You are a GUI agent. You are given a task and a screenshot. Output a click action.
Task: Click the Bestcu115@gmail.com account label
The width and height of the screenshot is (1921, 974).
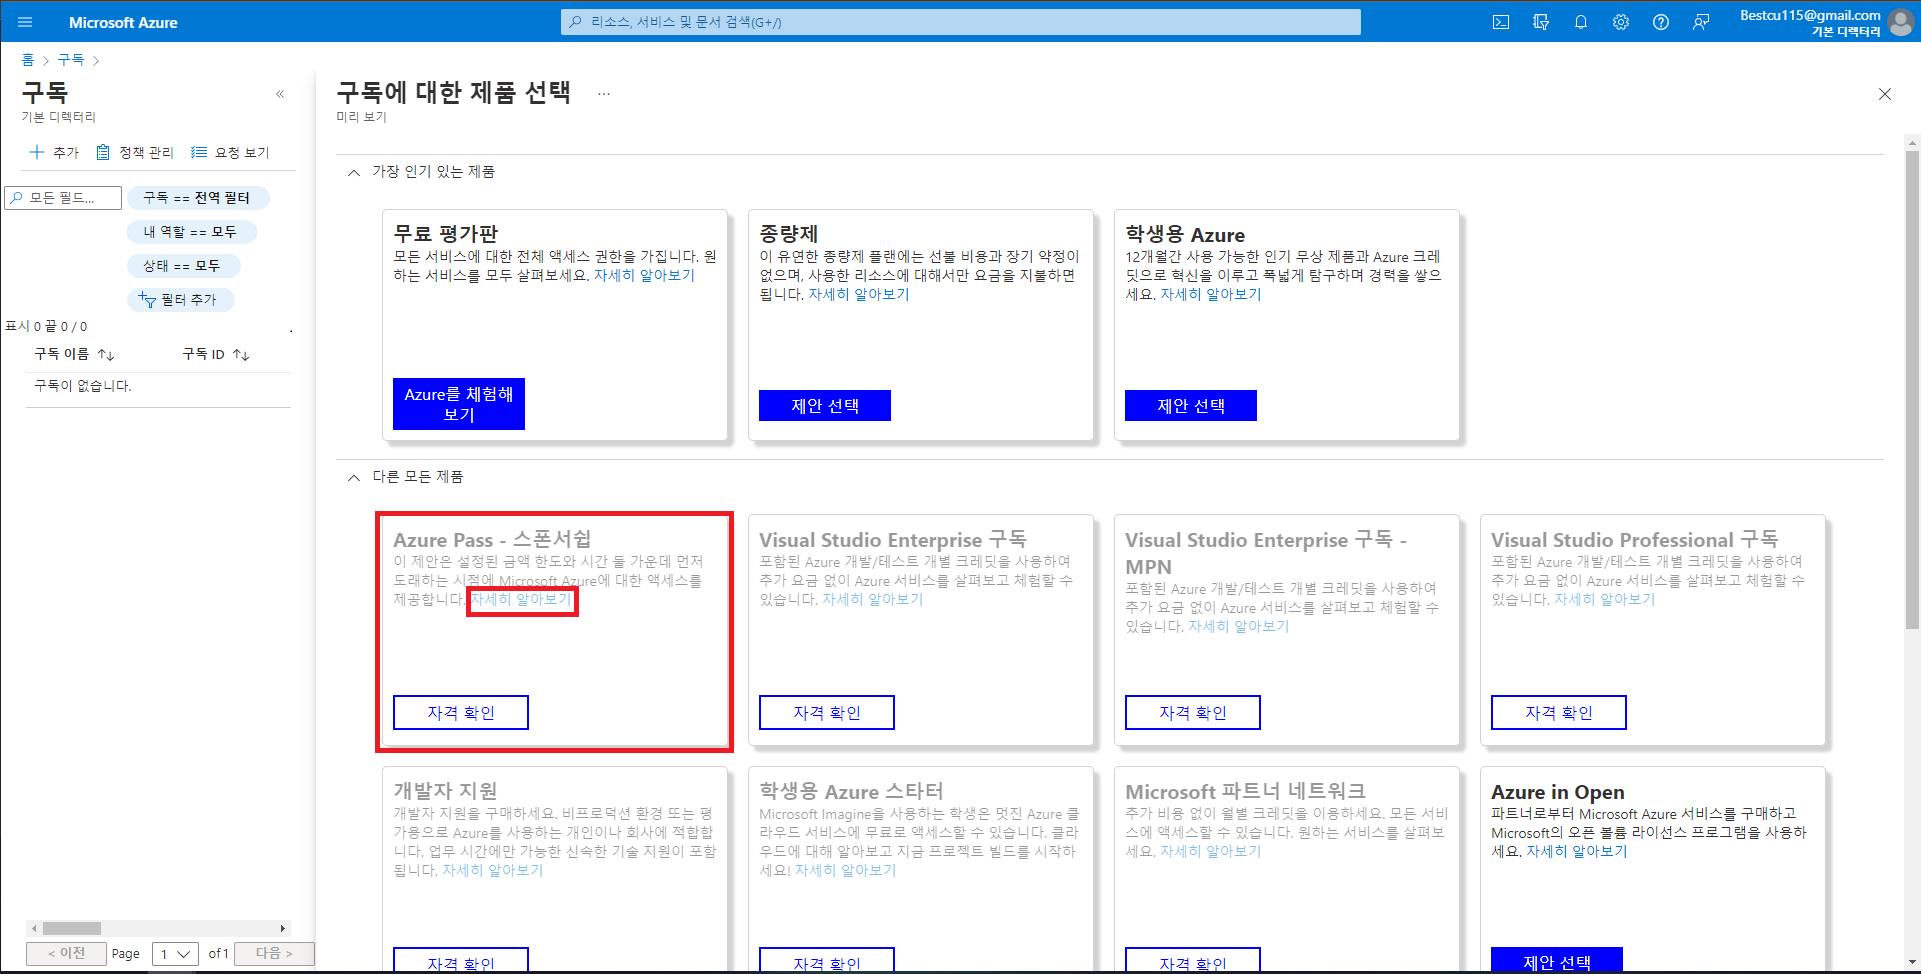coord(1810,15)
